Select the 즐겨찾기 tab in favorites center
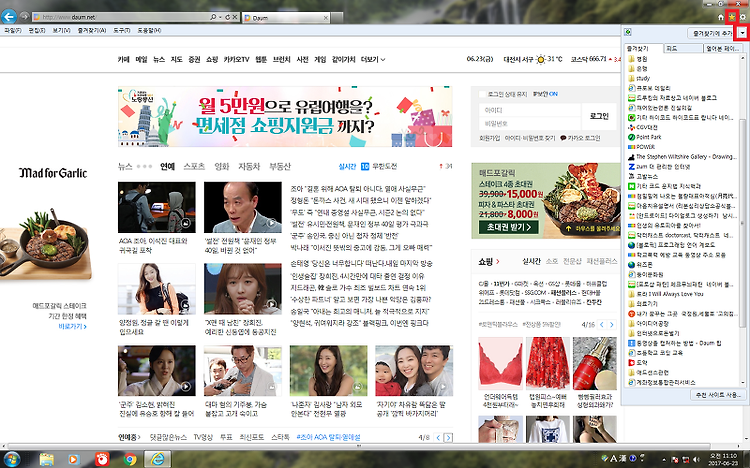Image resolution: width=750 pixels, height=468 pixels. 644,48
